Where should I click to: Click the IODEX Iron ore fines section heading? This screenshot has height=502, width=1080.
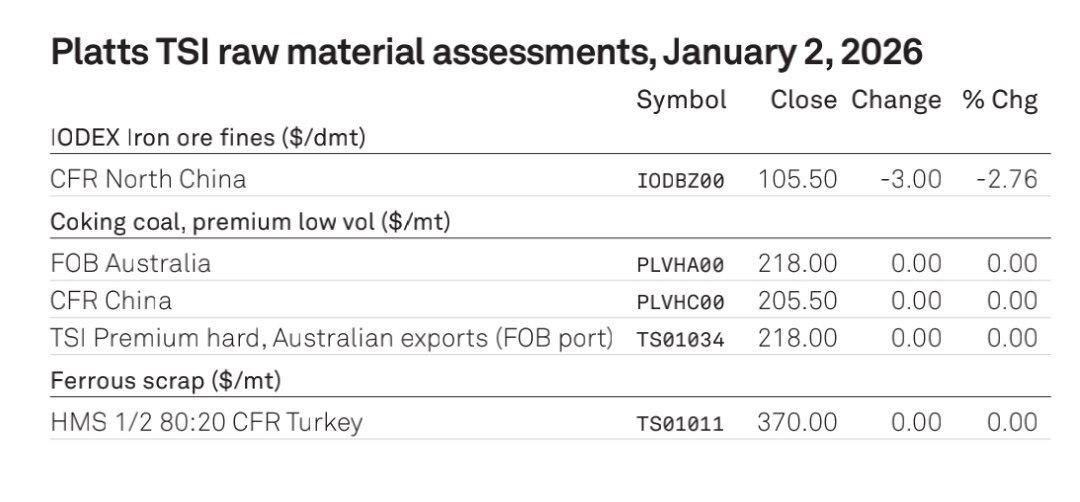click(207, 137)
